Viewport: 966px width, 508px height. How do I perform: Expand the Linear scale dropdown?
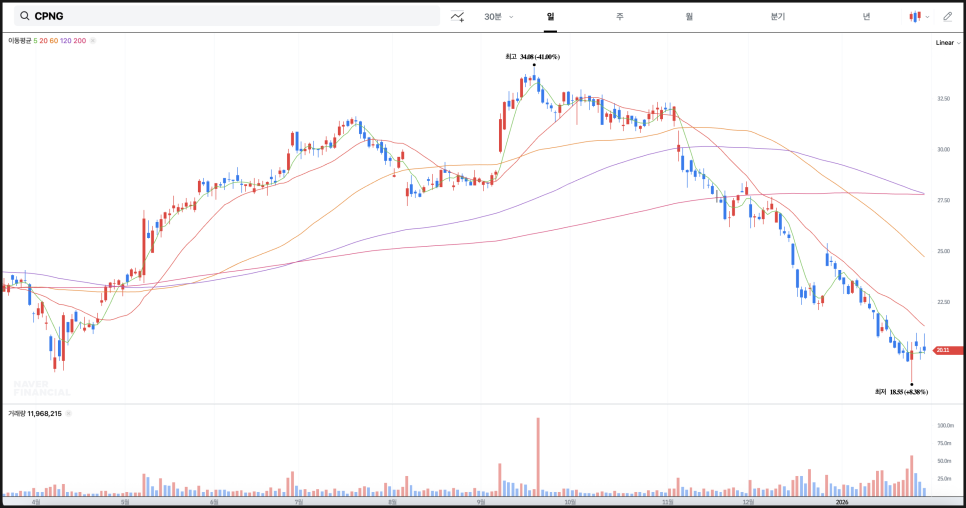coord(946,43)
